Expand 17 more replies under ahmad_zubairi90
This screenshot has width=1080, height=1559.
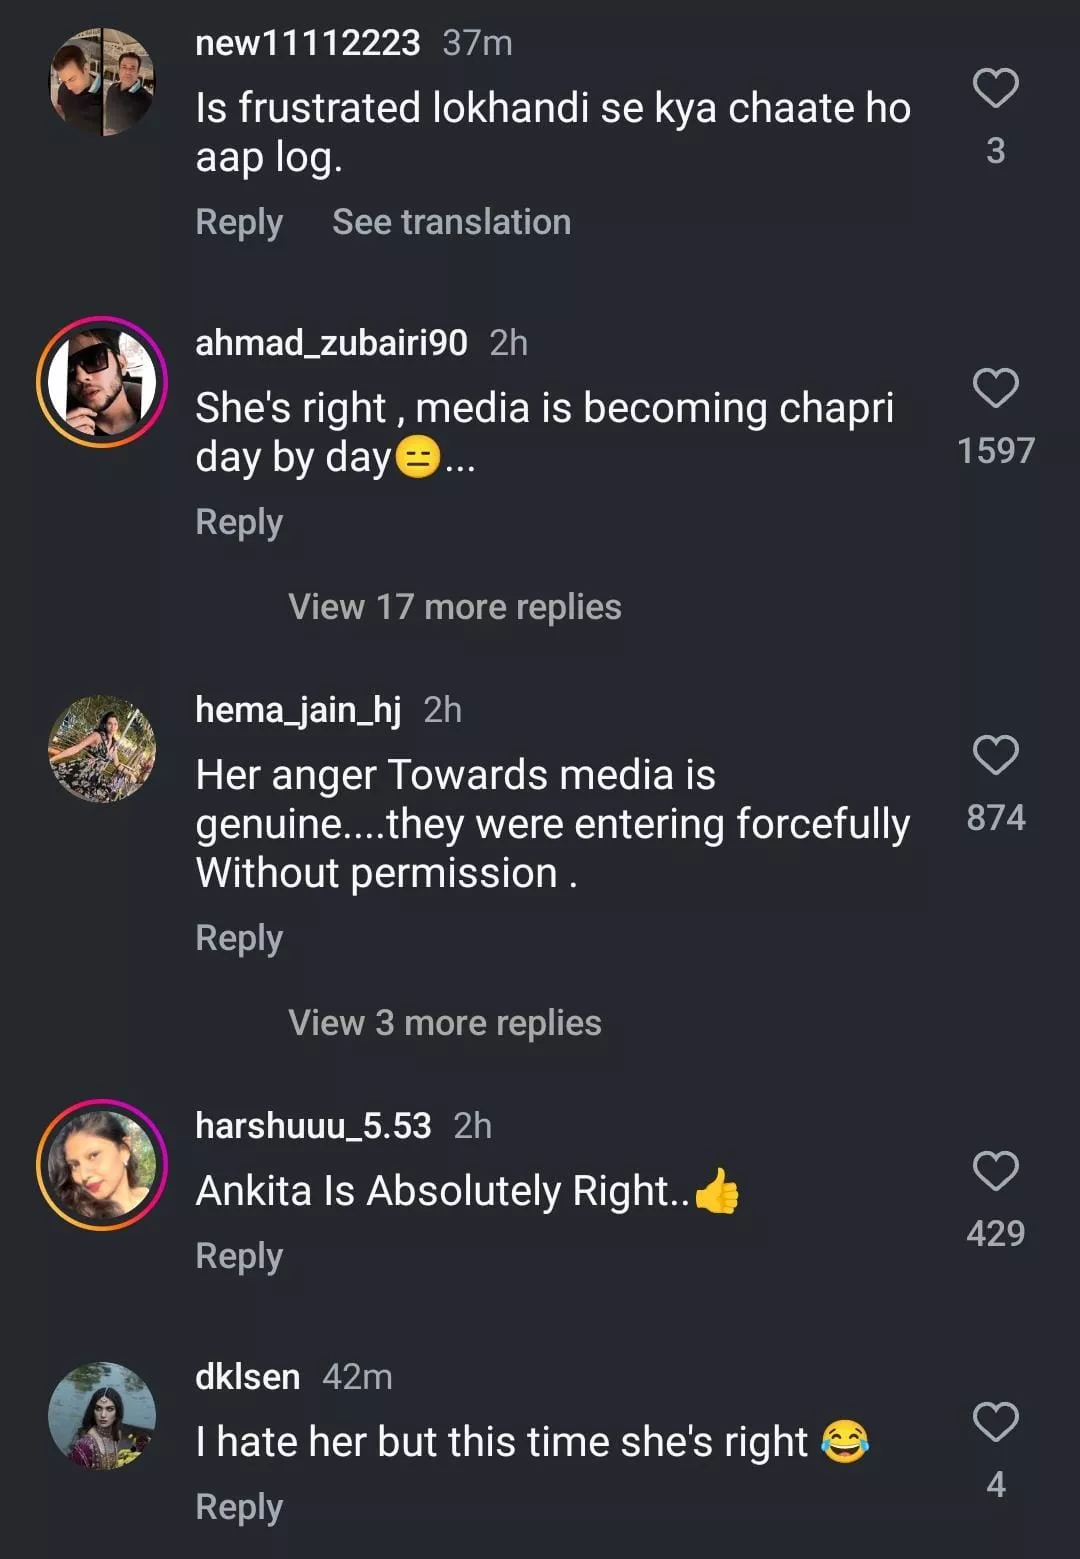[454, 607]
